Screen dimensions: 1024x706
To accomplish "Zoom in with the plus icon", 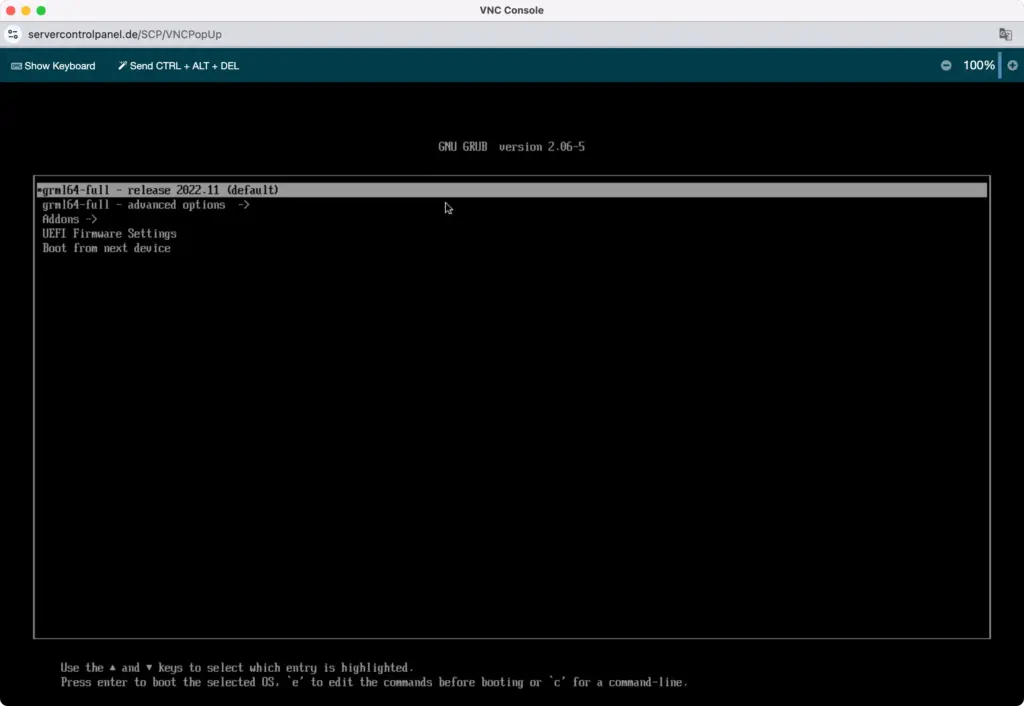I will coord(1012,65).
